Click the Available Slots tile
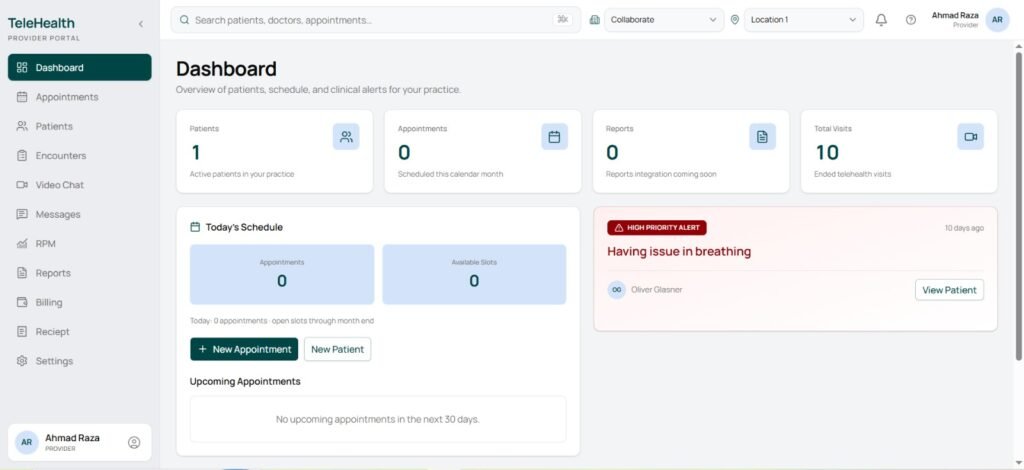The width and height of the screenshot is (1024, 470). pyautogui.click(x=474, y=274)
